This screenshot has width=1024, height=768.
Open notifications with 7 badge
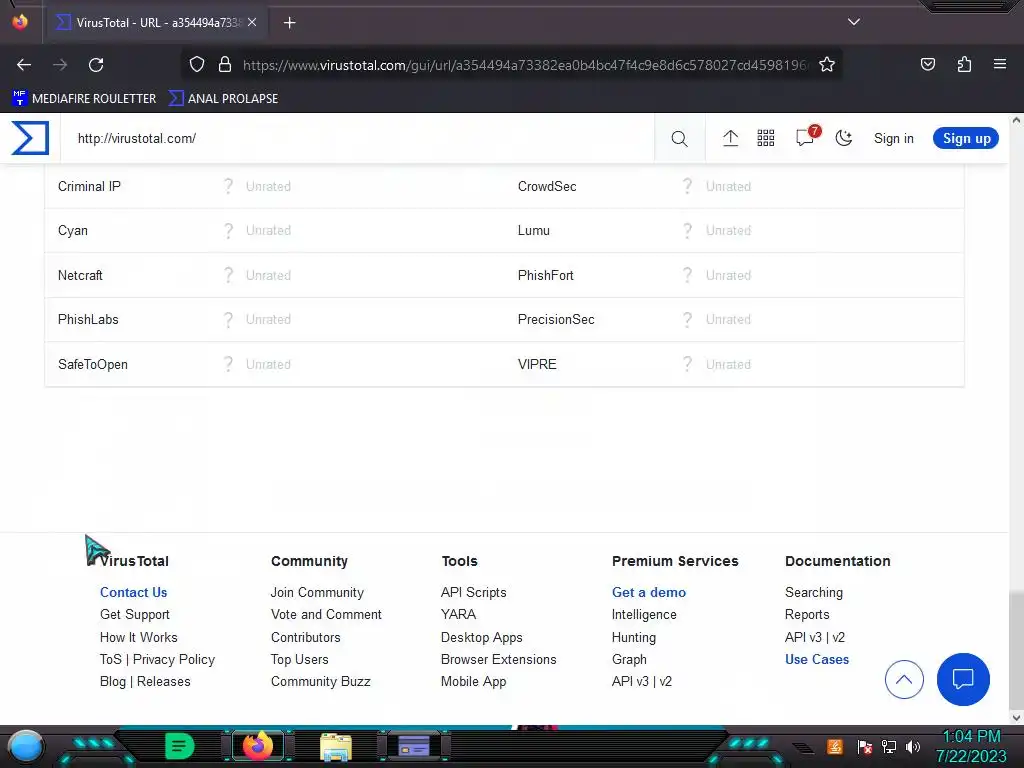pyautogui.click(x=807, y=136)
